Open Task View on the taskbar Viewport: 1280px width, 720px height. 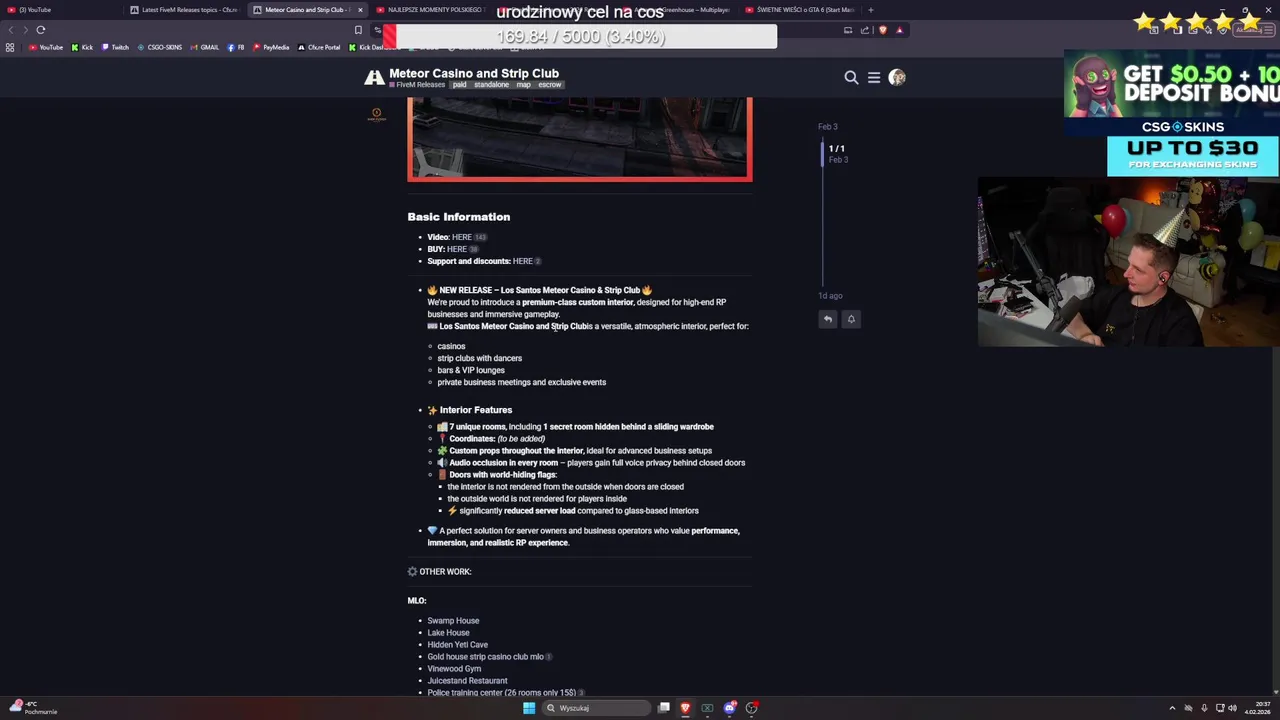(663, 708)
